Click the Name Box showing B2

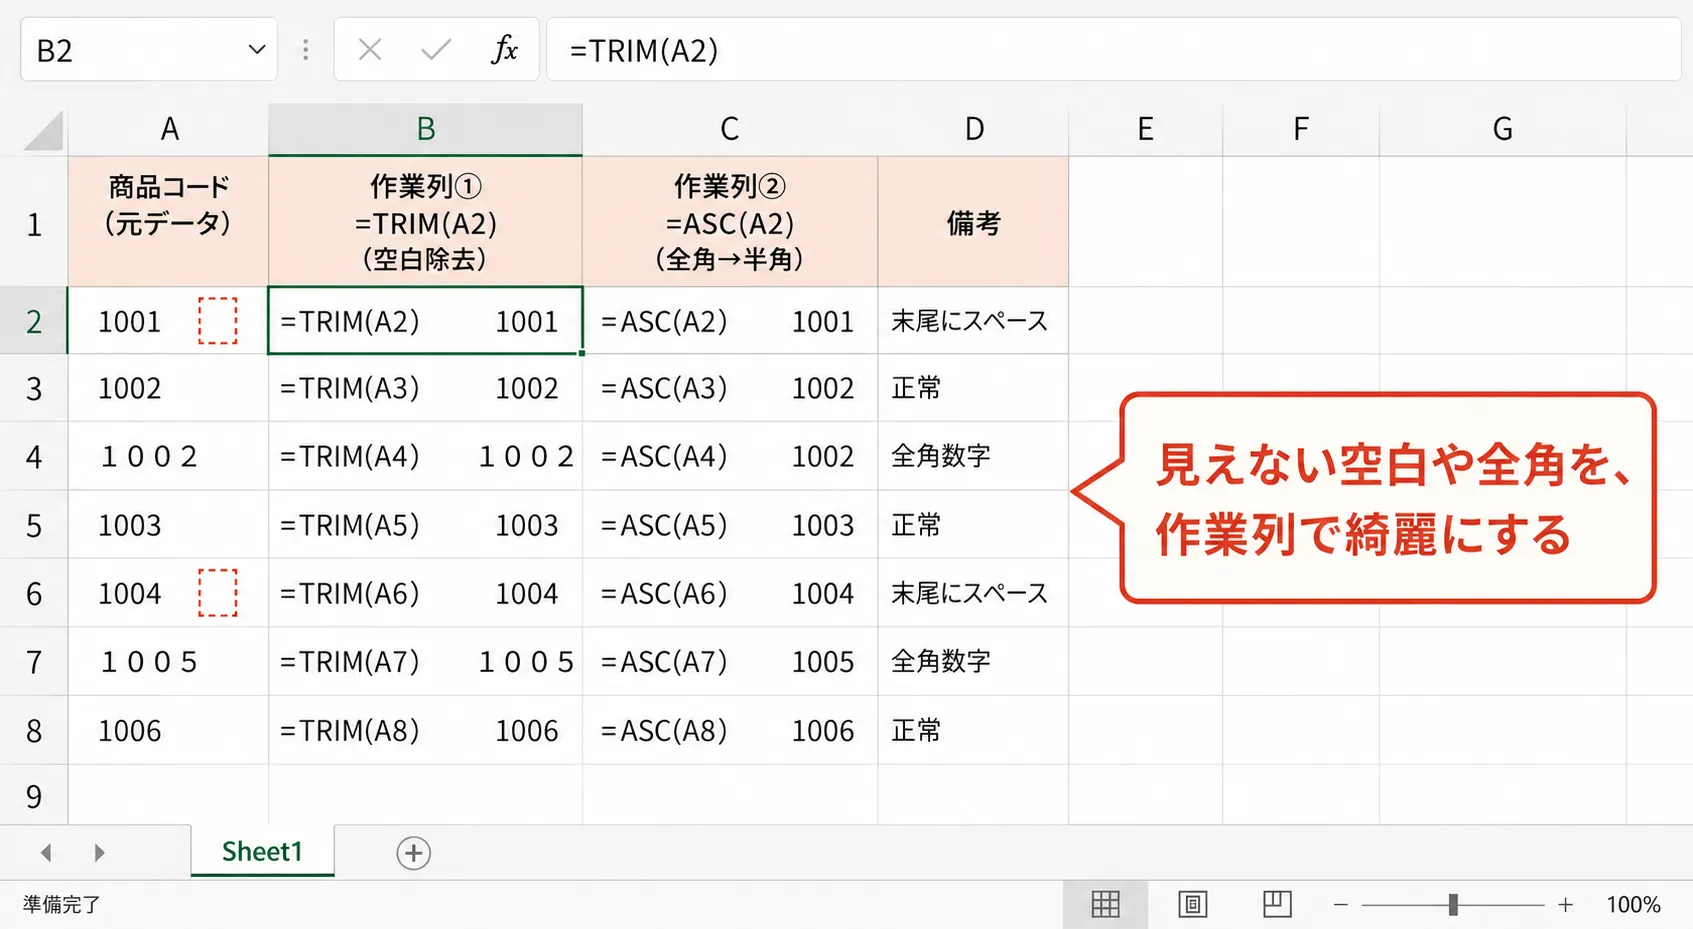click(x=149, y=49)
